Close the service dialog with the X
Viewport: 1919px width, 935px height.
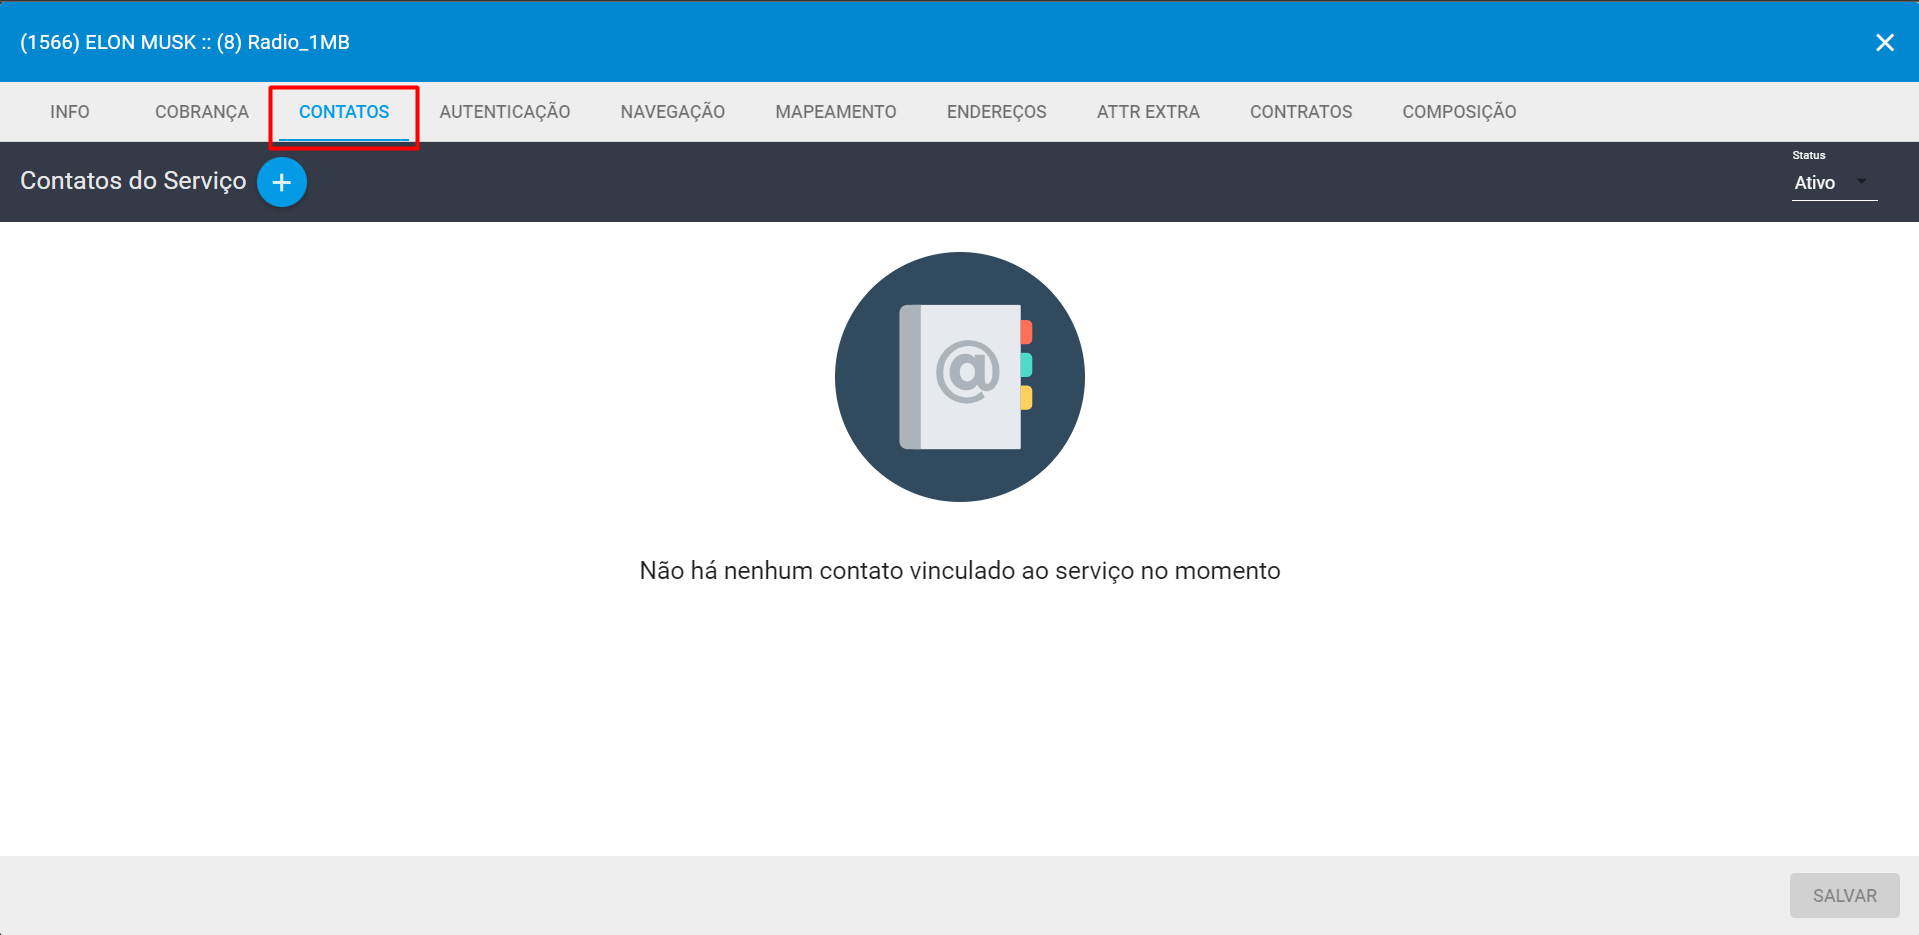pyautogui.click(x=1885, y=42)
